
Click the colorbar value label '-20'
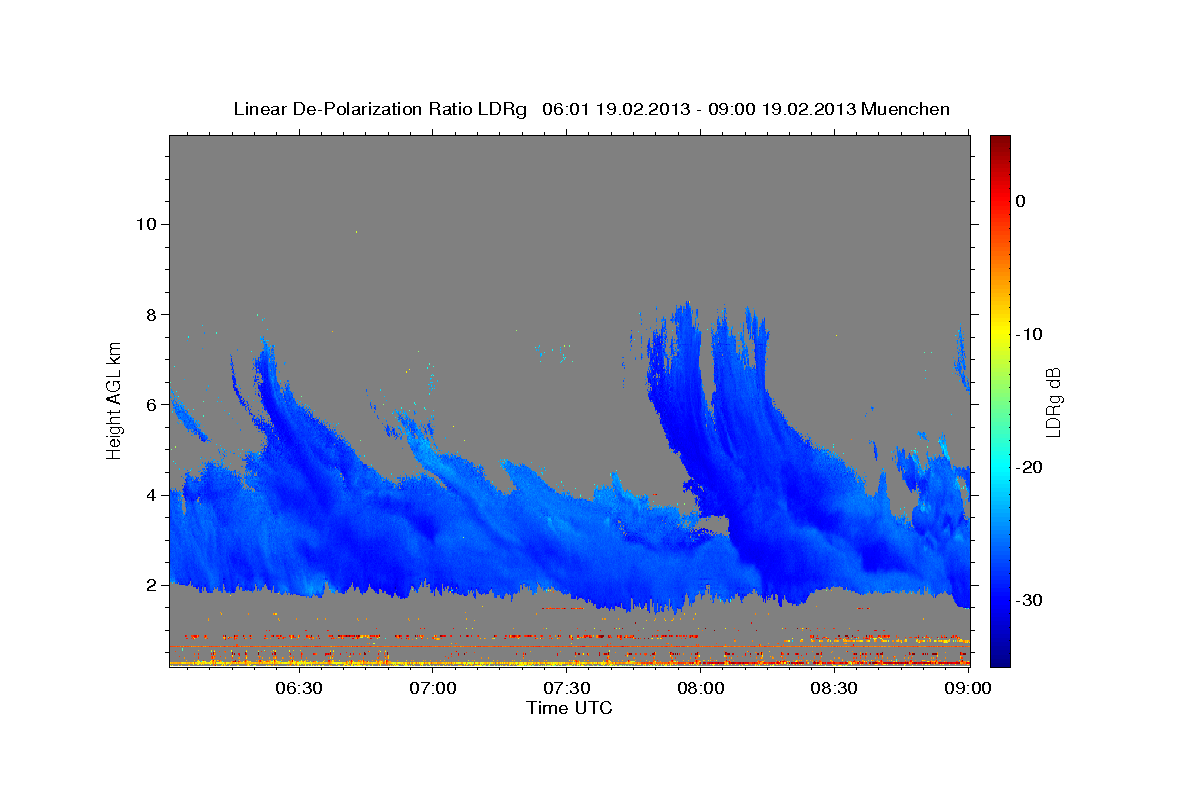(x=1029, y=467)
